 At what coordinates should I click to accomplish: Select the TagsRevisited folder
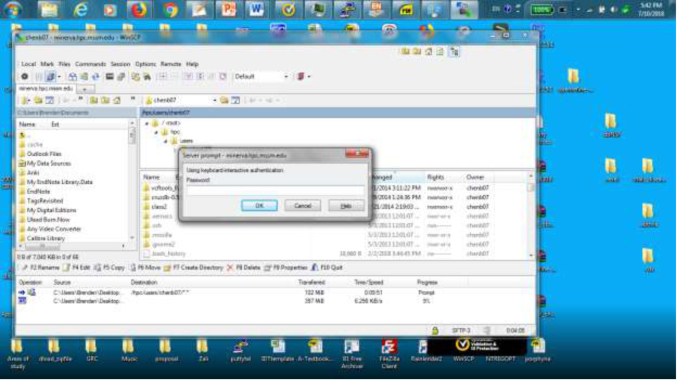(x=45, y=201)
